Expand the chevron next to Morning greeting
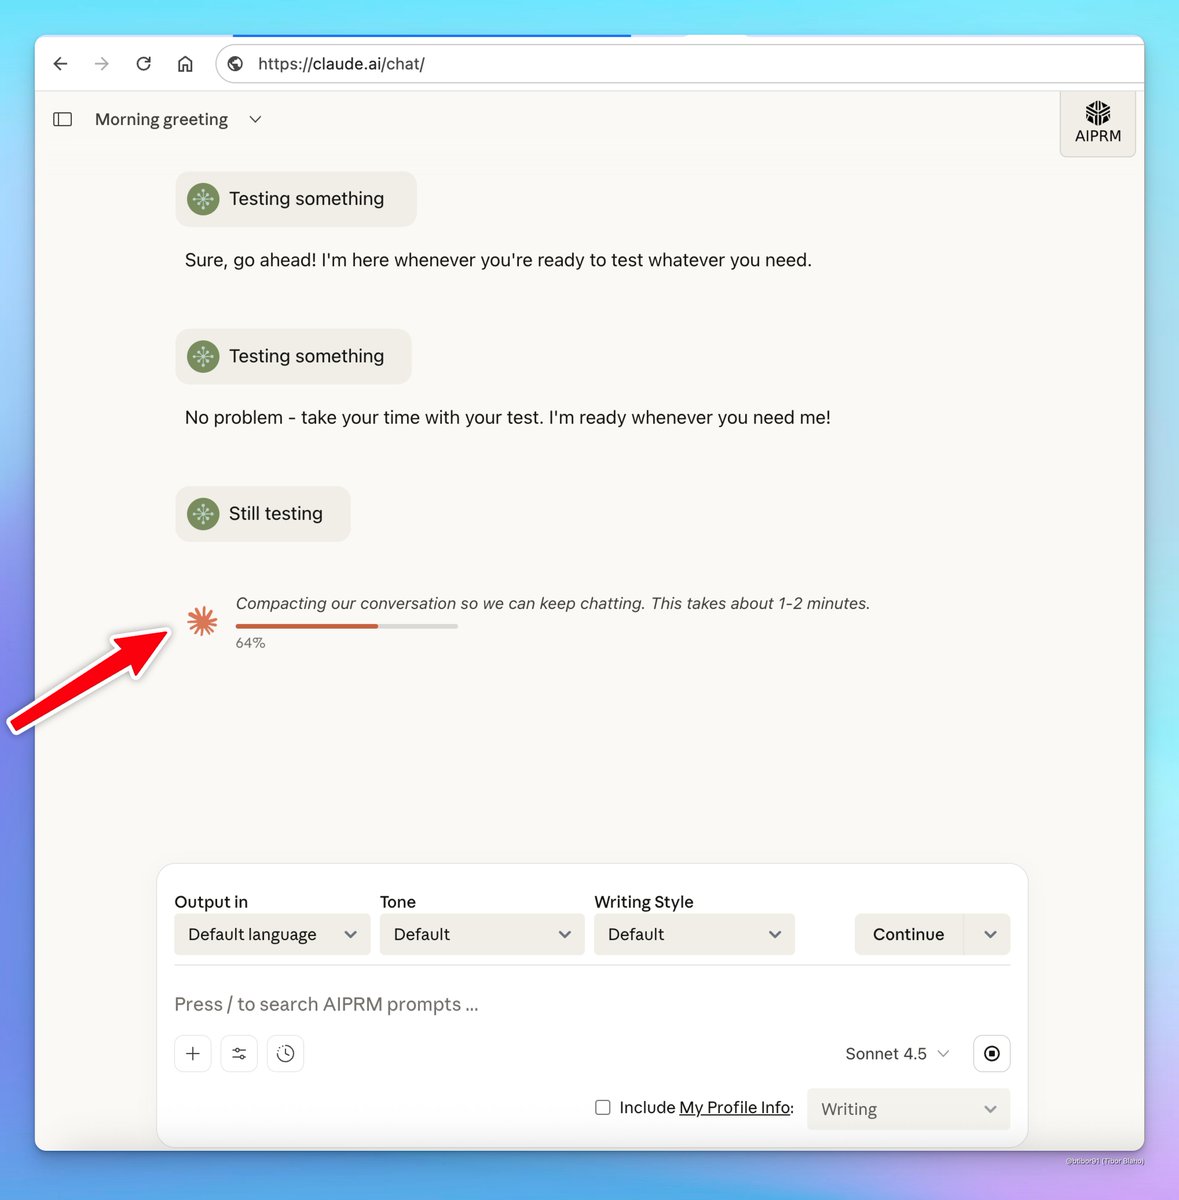 pos(255,119)
